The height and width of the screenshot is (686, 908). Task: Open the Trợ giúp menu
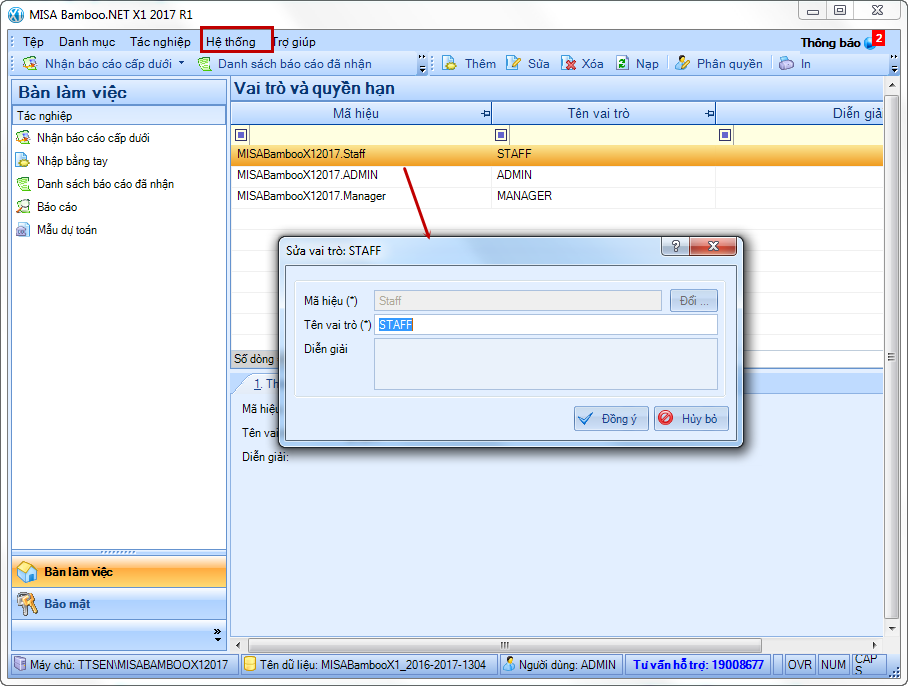[294, 42]
